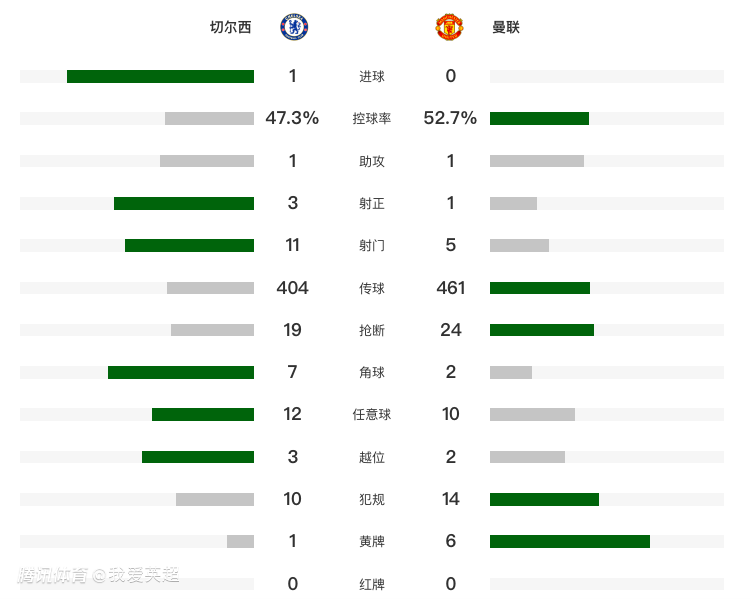Click the Chelsea club crest icon
Viewport: 750px width, 599px height.
tap(294, 27)
